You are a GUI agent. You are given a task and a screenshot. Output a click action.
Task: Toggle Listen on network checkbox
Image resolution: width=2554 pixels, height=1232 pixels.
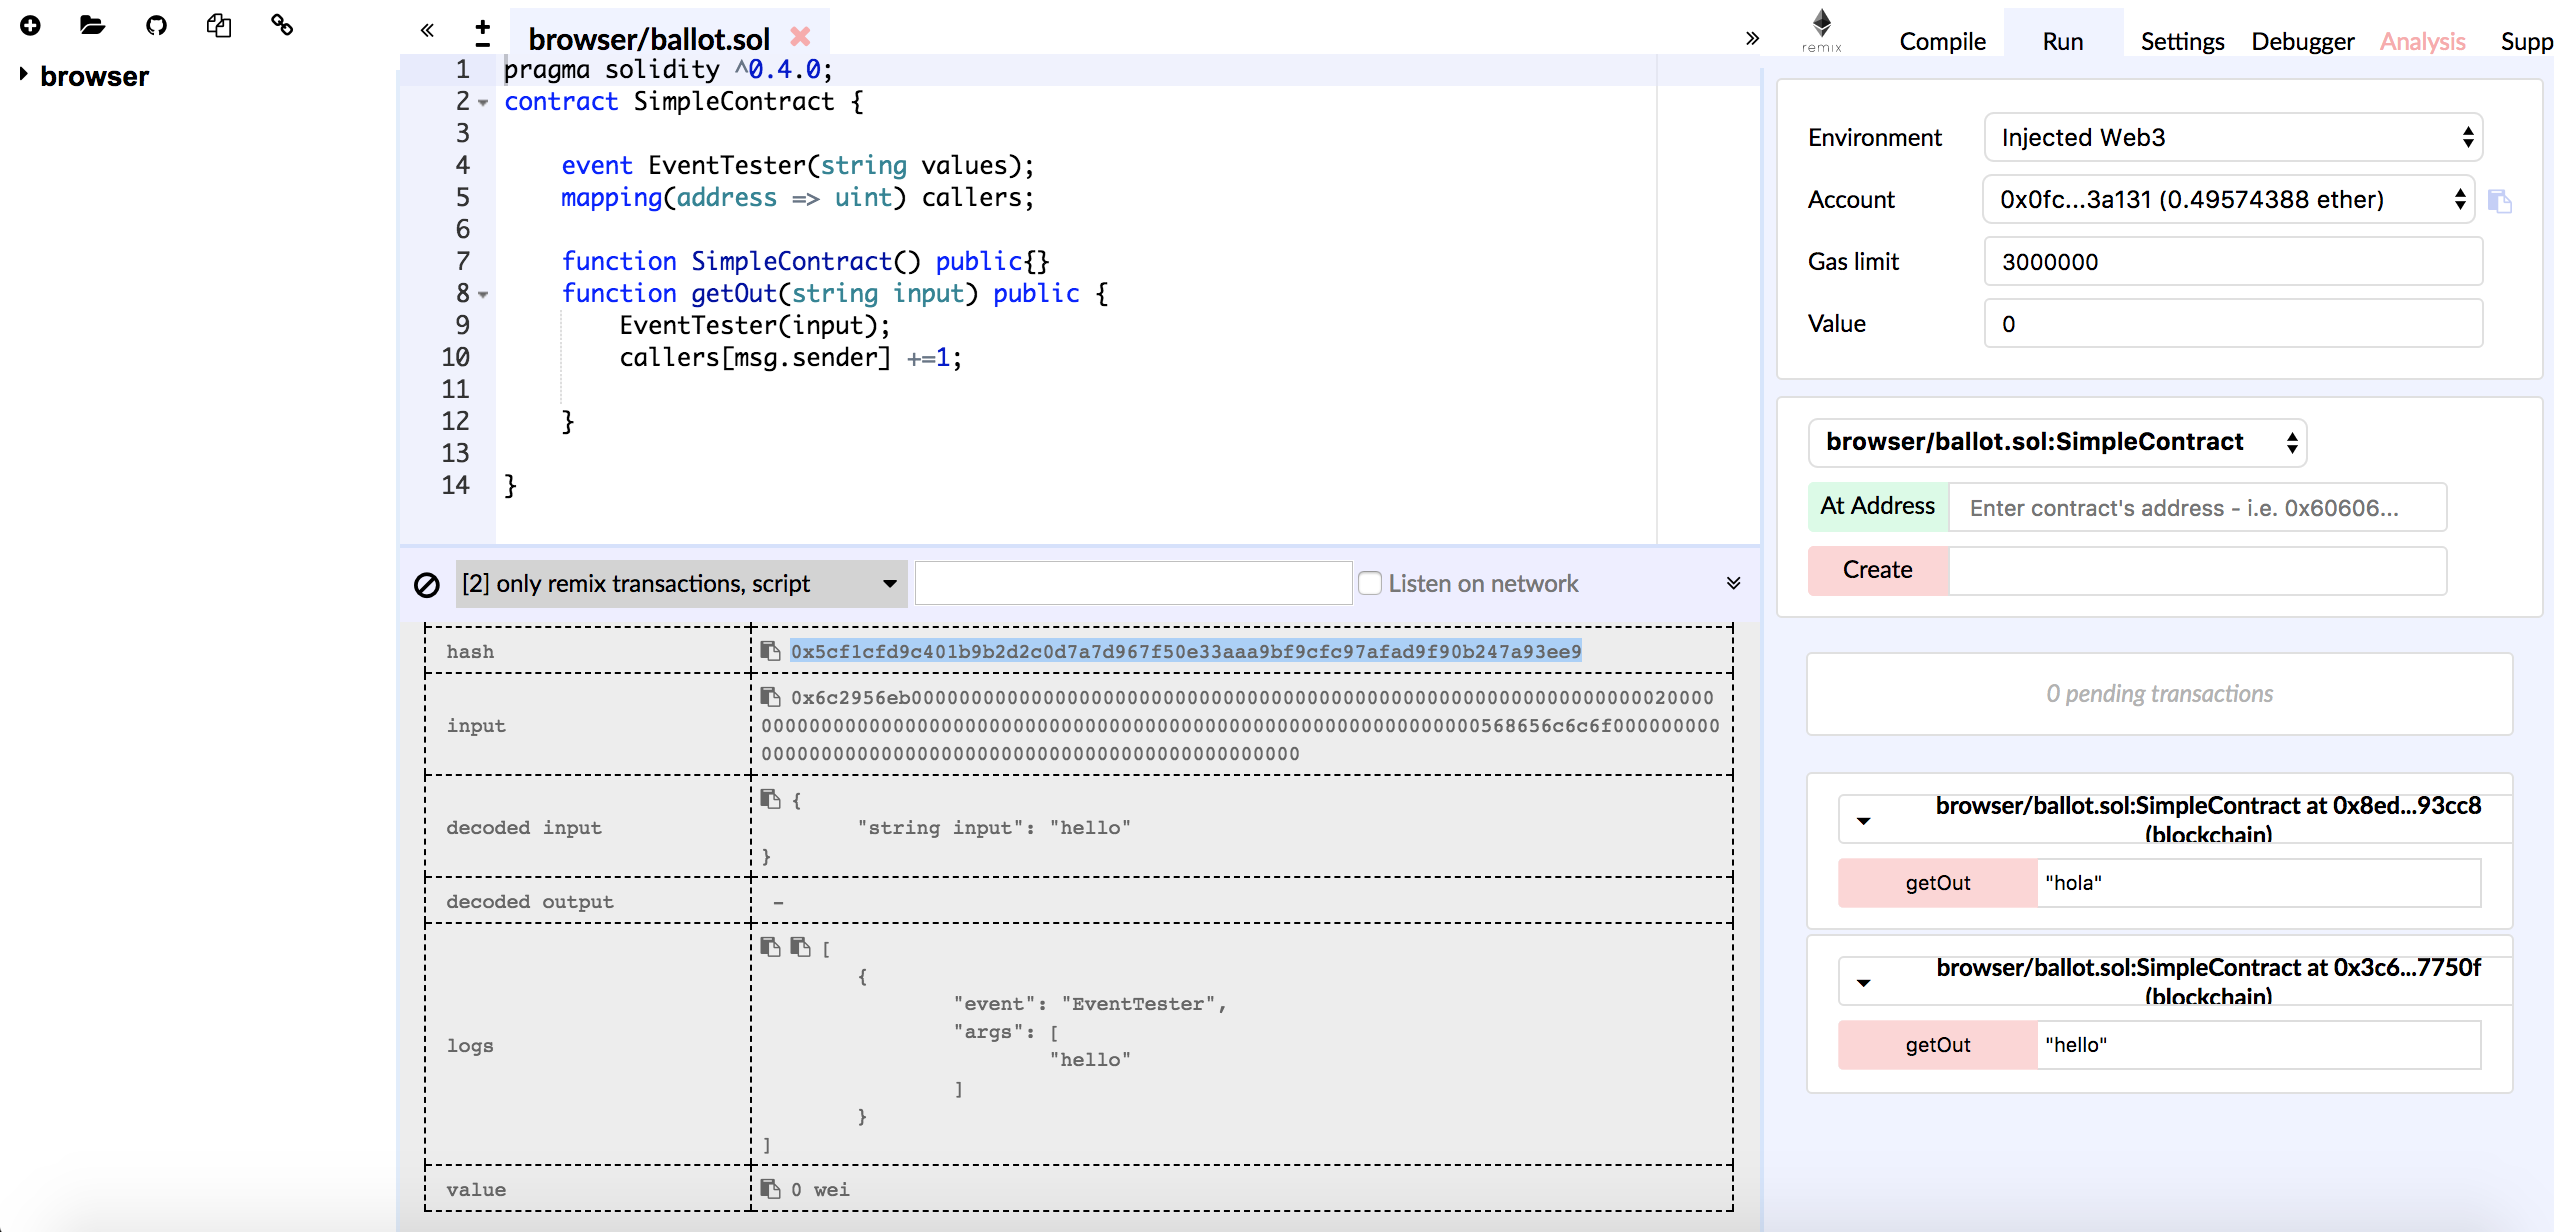[x=1370, y=583]
